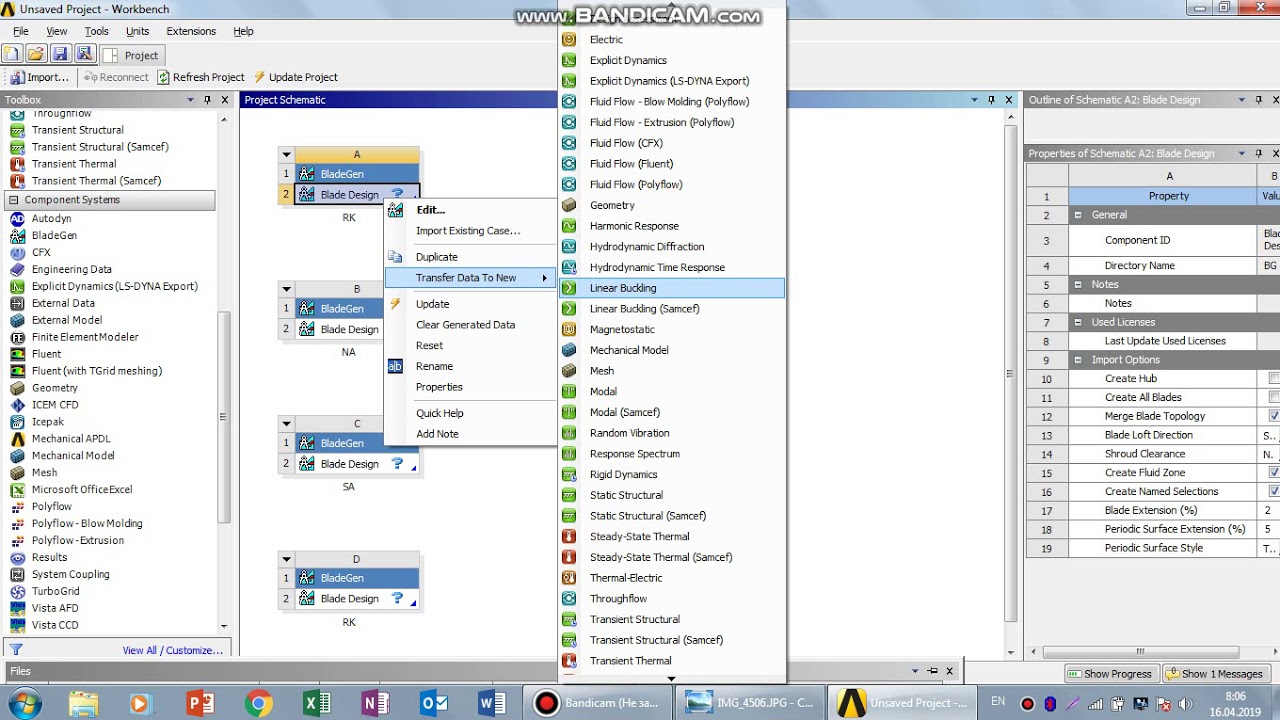
Task: Click the Save project disk icon
Action: click(x=60, y=54)
